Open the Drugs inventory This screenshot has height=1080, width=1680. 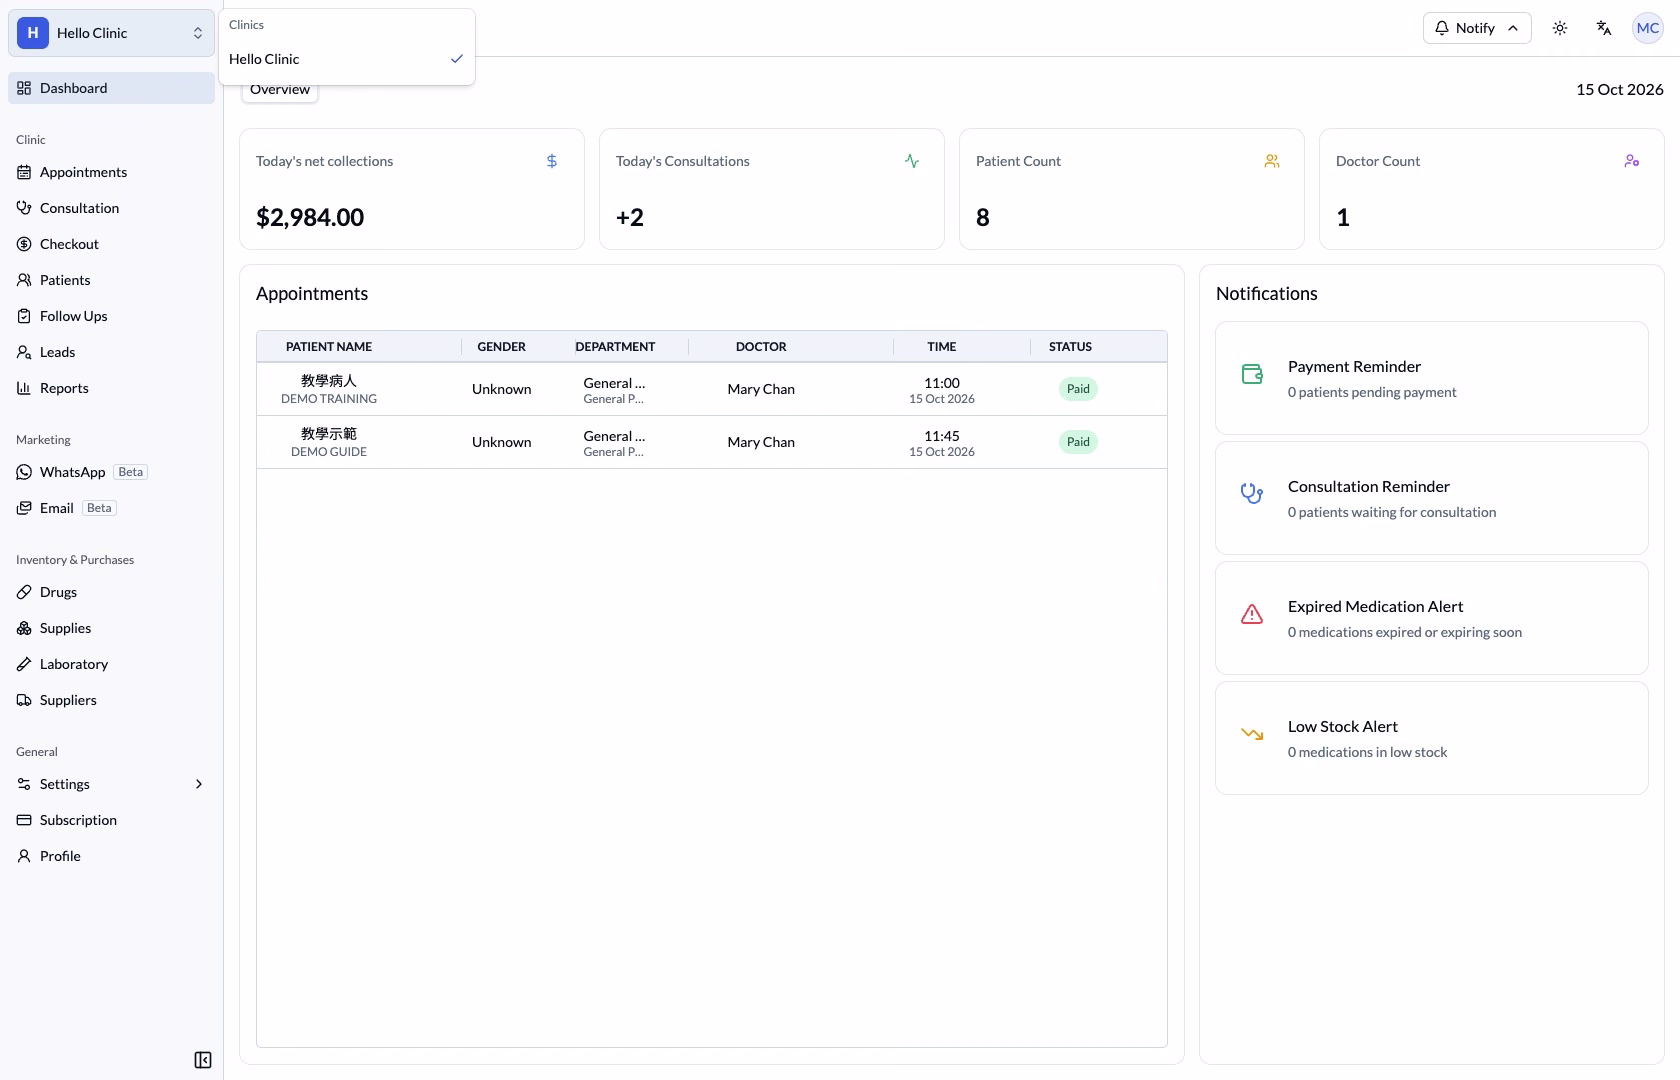[x=111, y=592]
